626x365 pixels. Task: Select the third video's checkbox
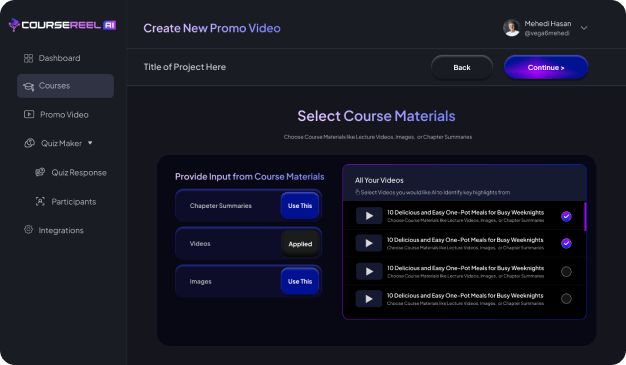[x=566, y=272]
